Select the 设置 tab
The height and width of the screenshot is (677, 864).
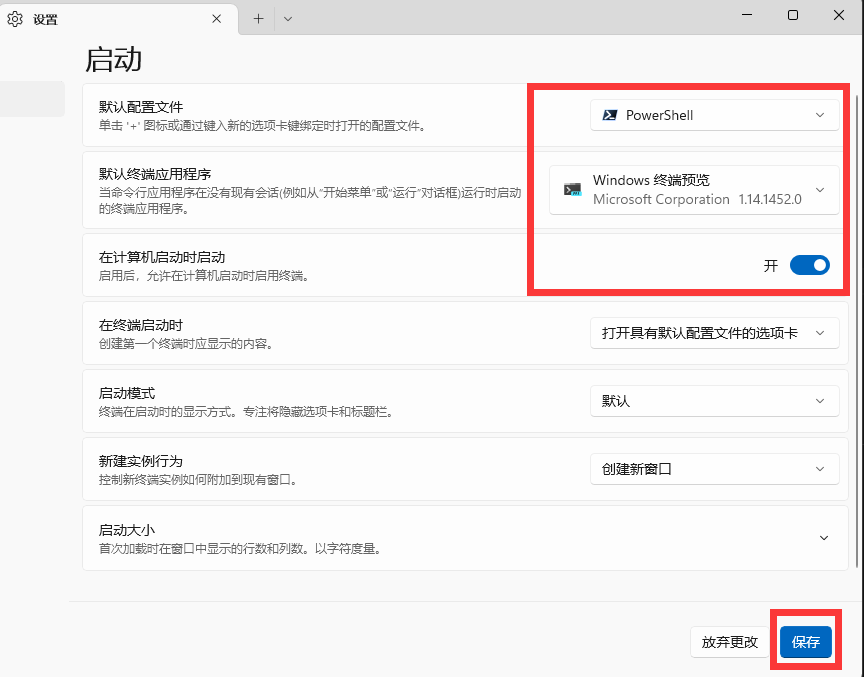(119, 19)
